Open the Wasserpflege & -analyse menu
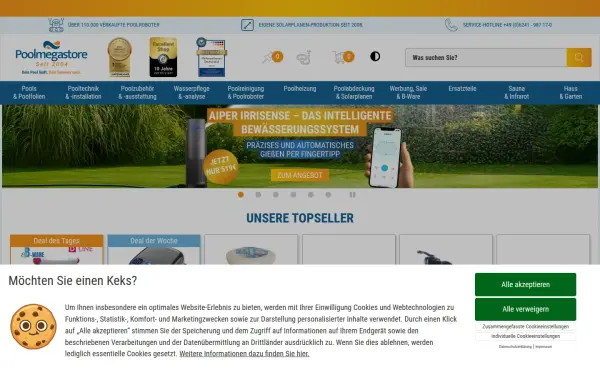The width and height of the screenshot is (600, 375). (191, 93)
